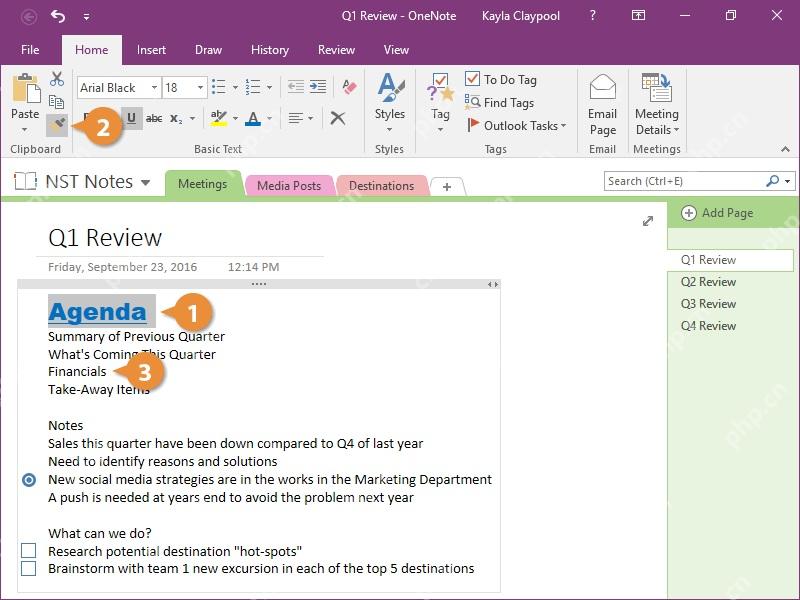Click the paragraph alignment icon
This screenshot has height=600, width=800.
296,118
